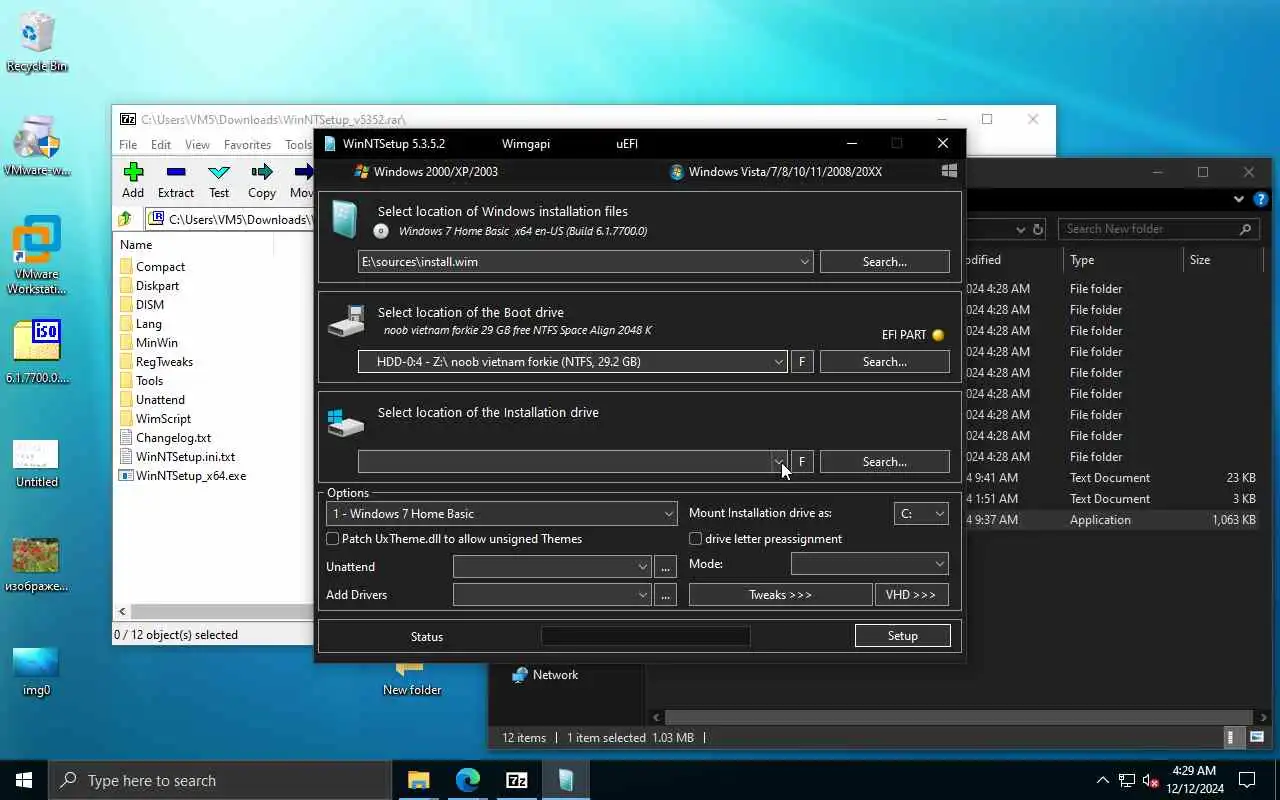Screen dimensions: 1280x800
Task: Select the 6.1.7700.0 ISO desktop icon
Action: [x=37, y=350]
